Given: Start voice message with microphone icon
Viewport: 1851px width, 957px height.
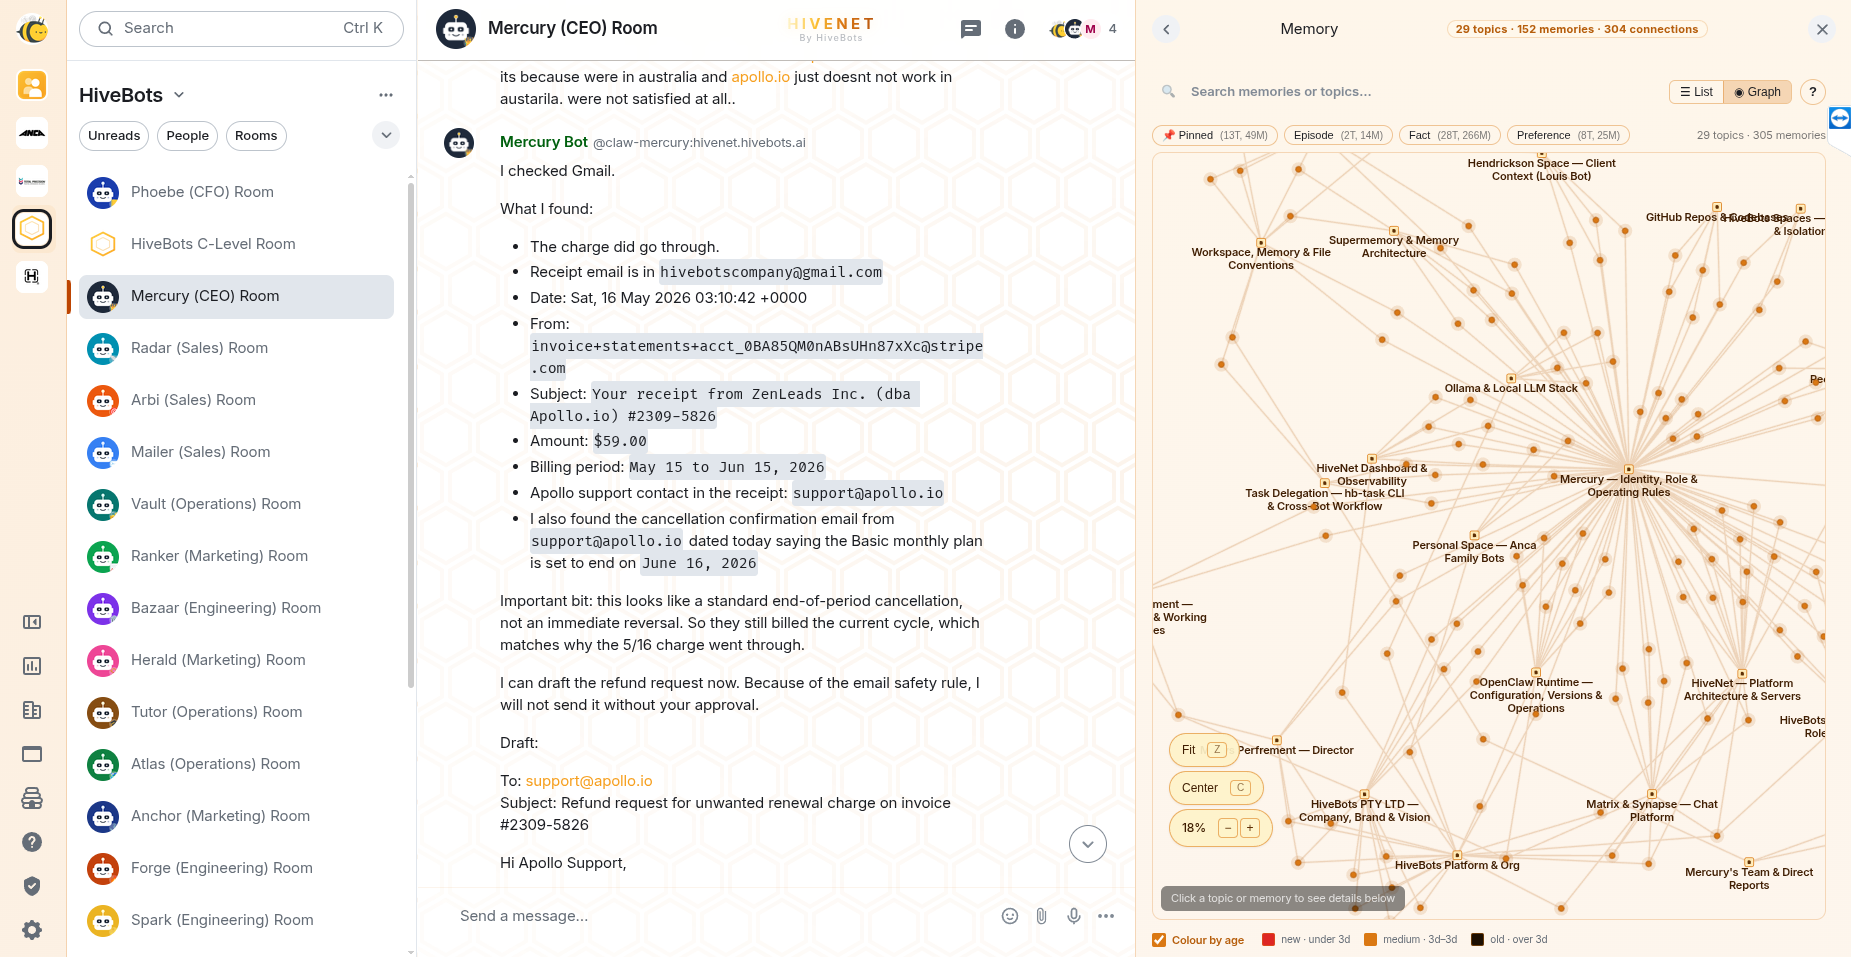Looking at the screenshot, I should tap(1074, 916).
